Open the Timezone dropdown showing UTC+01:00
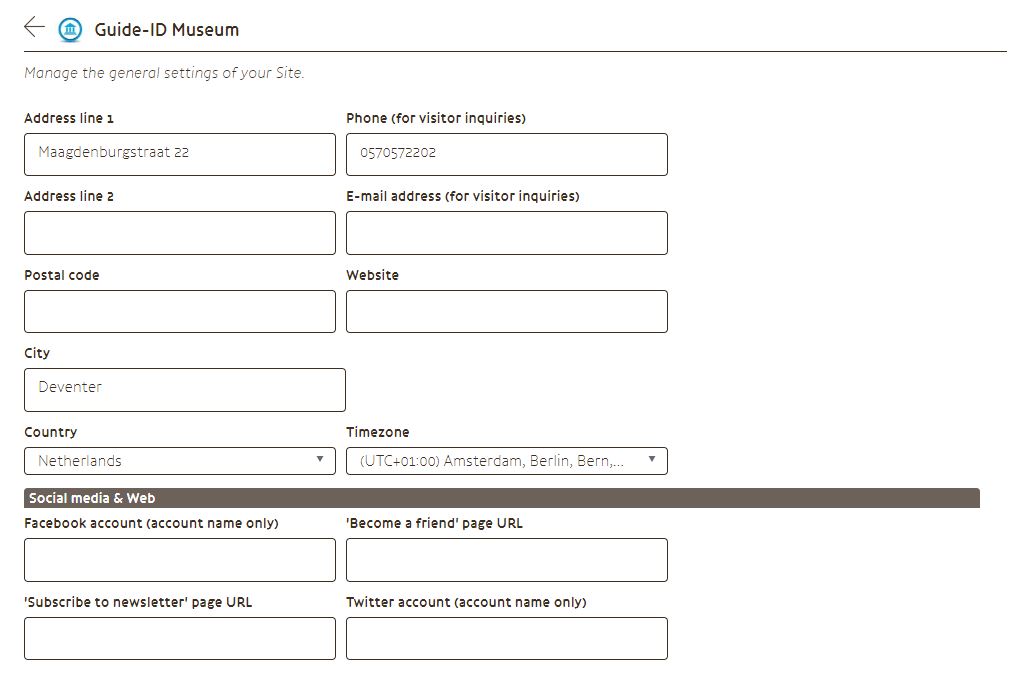 (507, 461)
